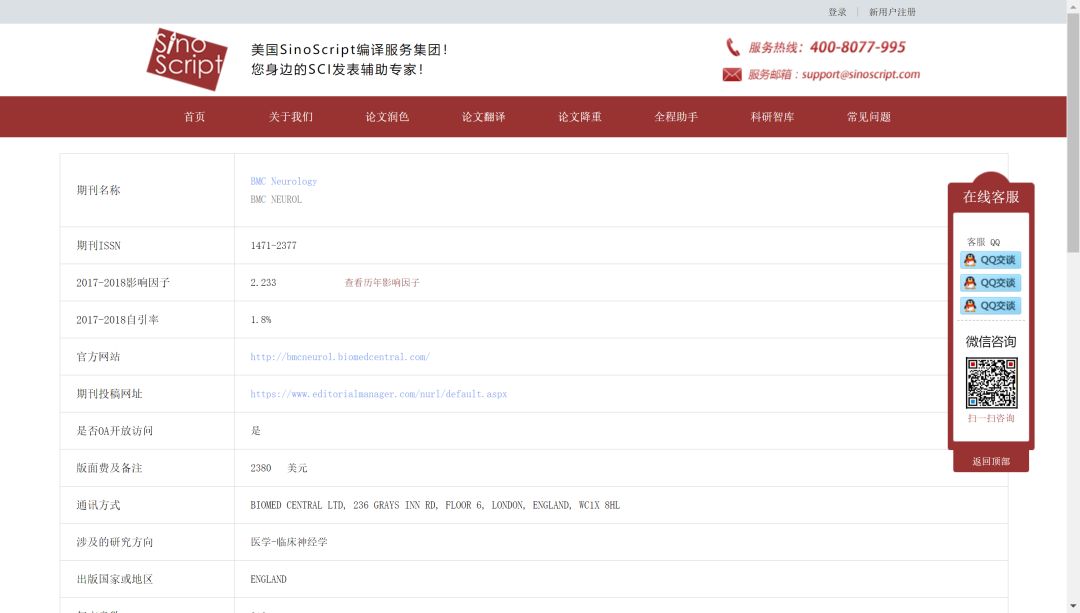The image size is (1080, 613).
Task: Click the WeChat QR code image
Action: pyautogui.click(x=991, y=383)
